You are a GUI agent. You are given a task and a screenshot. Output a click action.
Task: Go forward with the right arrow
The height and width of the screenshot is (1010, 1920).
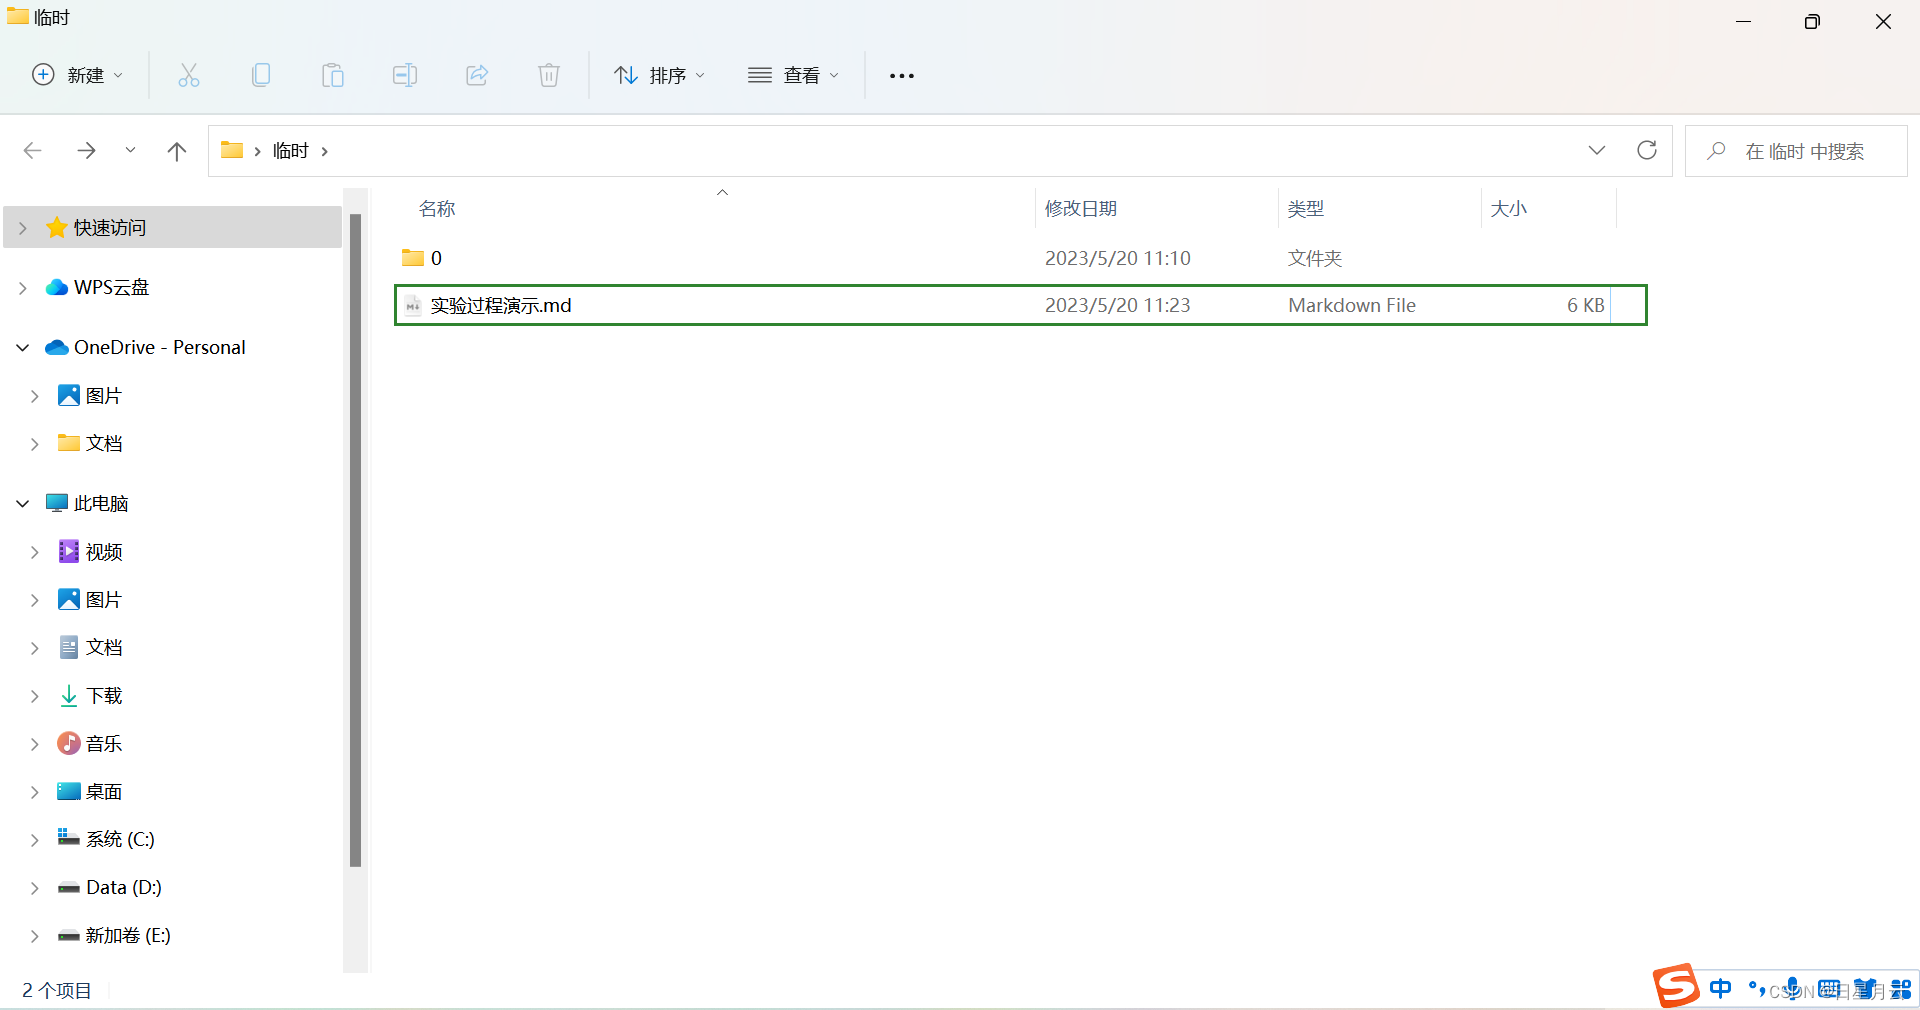(86, 151)
